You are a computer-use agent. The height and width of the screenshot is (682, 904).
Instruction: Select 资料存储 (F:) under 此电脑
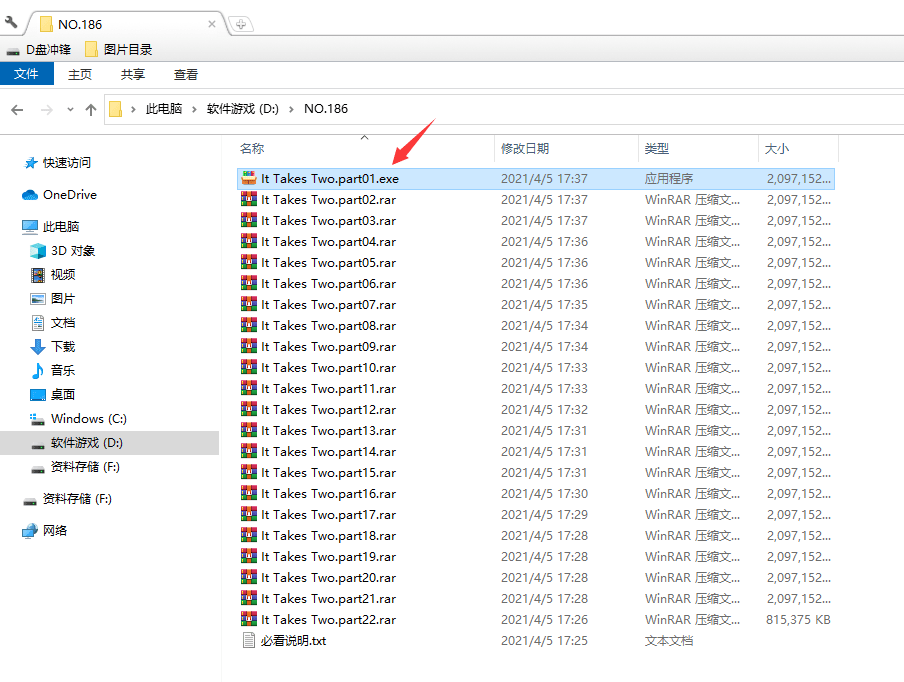pyautogui.click(x=85, y=467)
